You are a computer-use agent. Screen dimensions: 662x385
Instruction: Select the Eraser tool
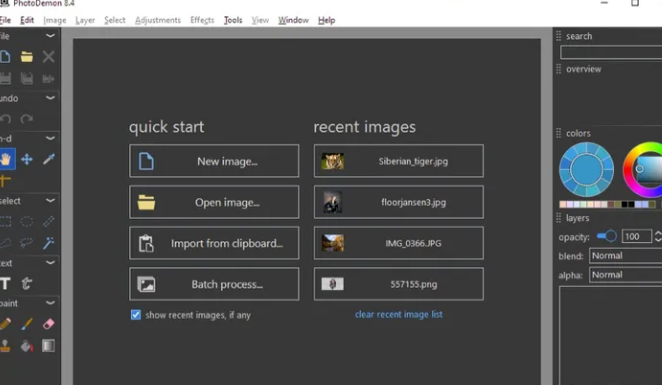tap(49, 324)
